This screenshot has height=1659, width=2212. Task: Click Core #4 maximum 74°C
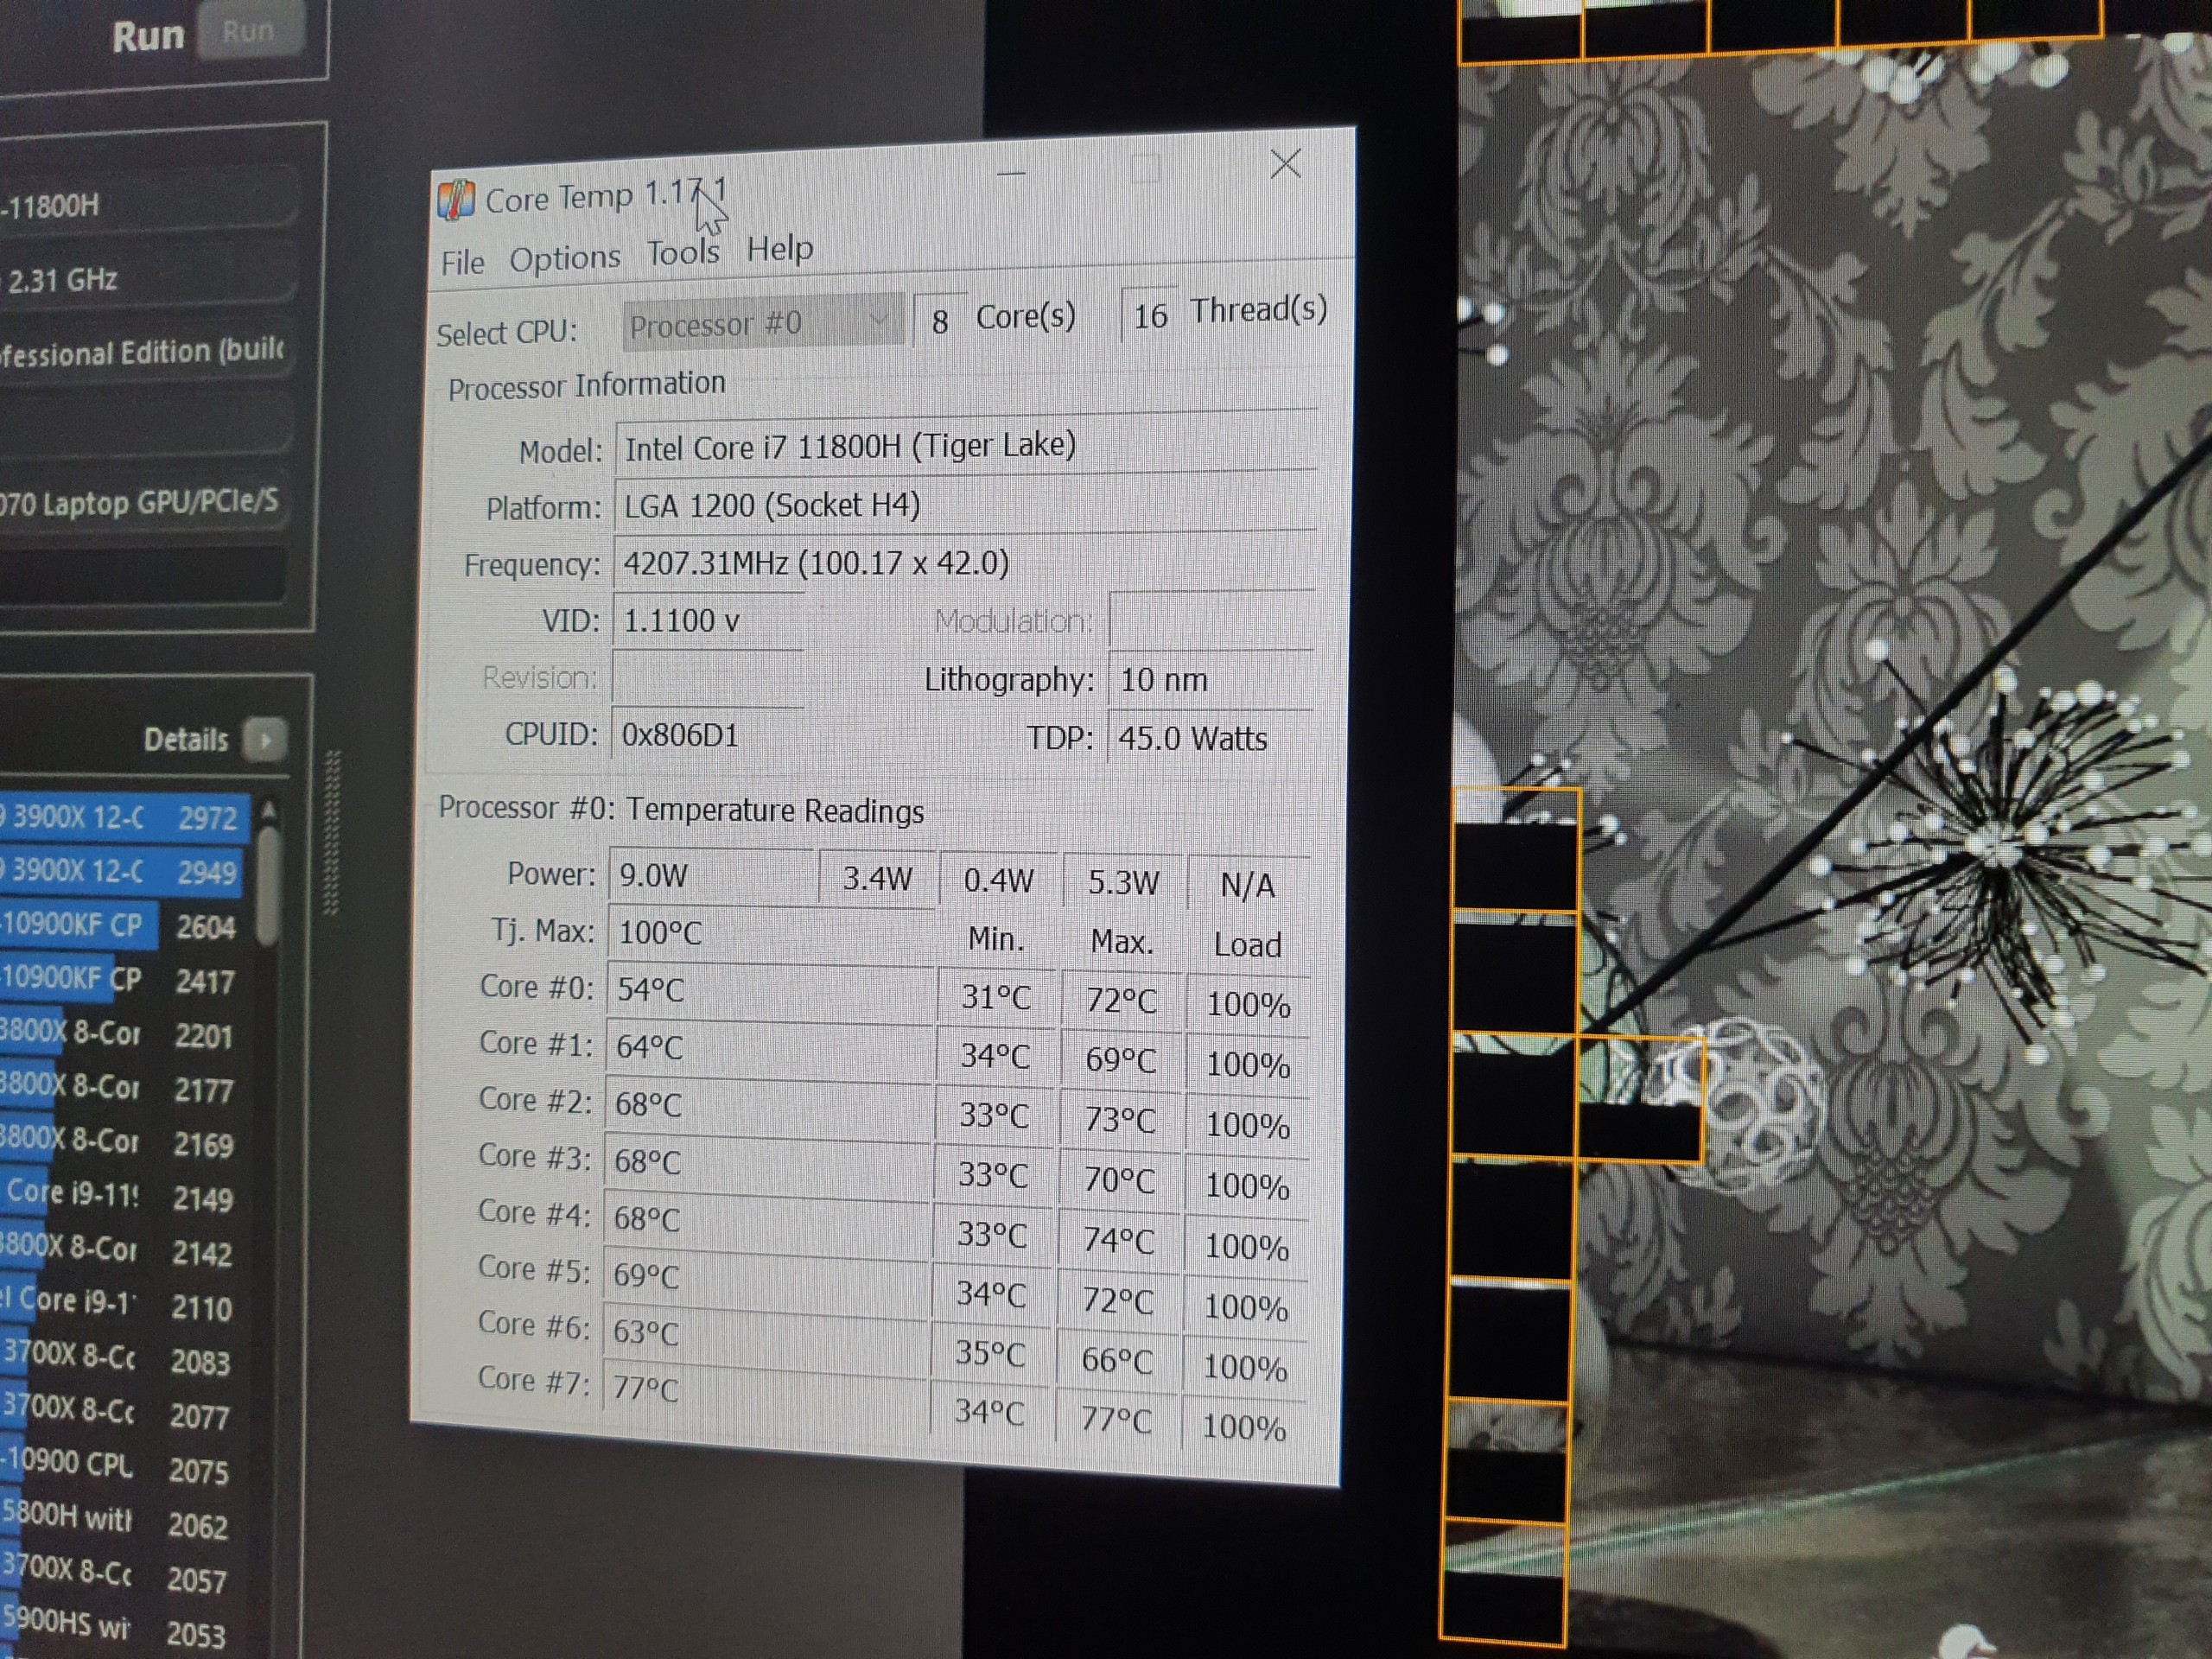click(x=1118, y=1241)
